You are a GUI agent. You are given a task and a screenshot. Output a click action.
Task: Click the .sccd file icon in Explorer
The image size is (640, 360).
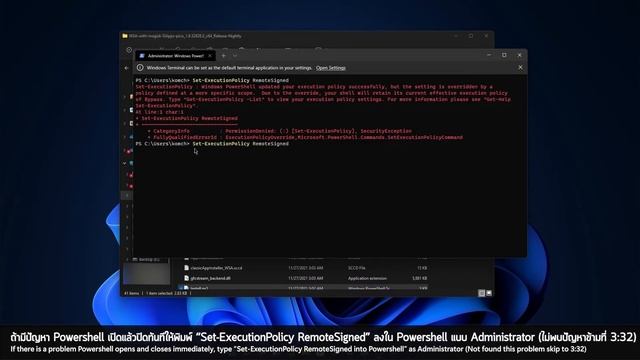(187, 268)
